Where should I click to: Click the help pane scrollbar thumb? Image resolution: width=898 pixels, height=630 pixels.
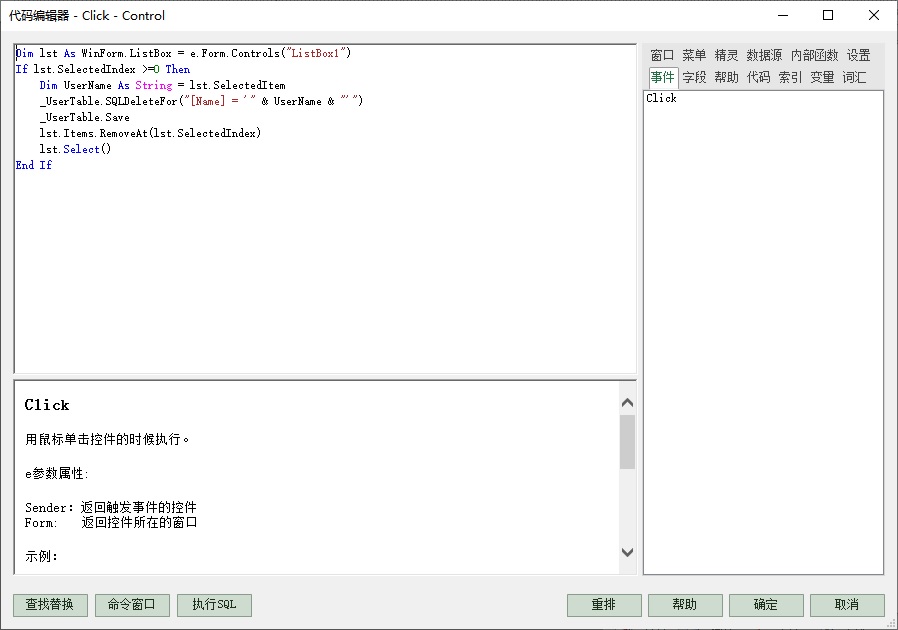pyautogui.click(x=628, y=442)
